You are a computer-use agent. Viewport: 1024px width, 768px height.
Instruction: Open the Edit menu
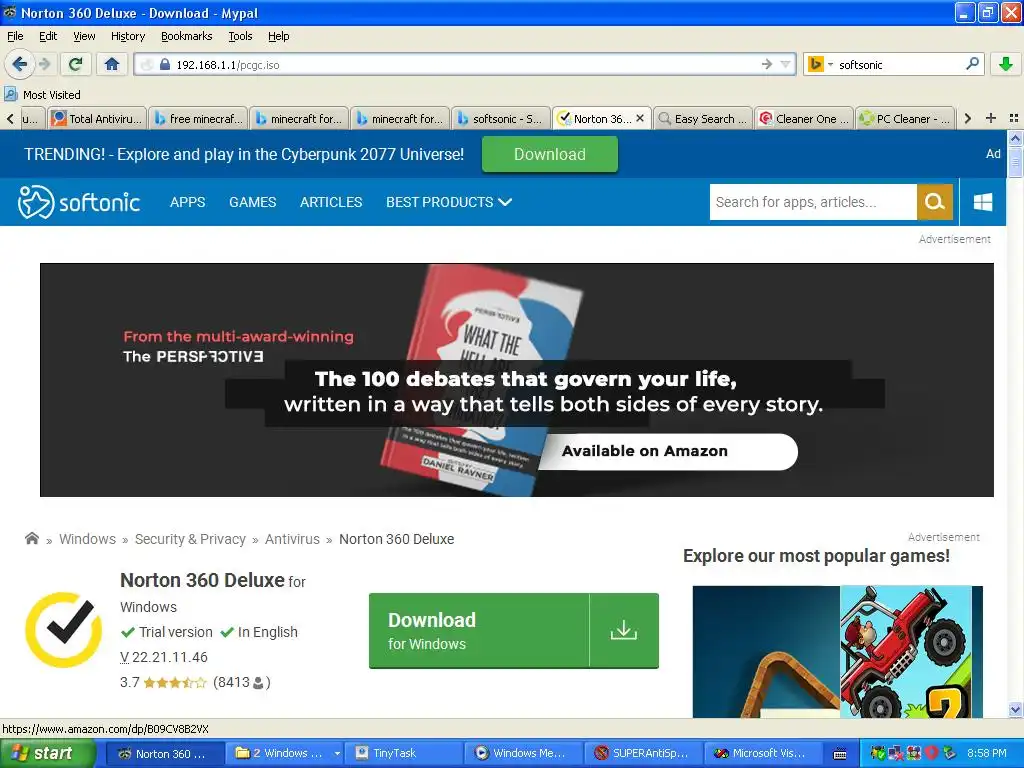[48, 36]
